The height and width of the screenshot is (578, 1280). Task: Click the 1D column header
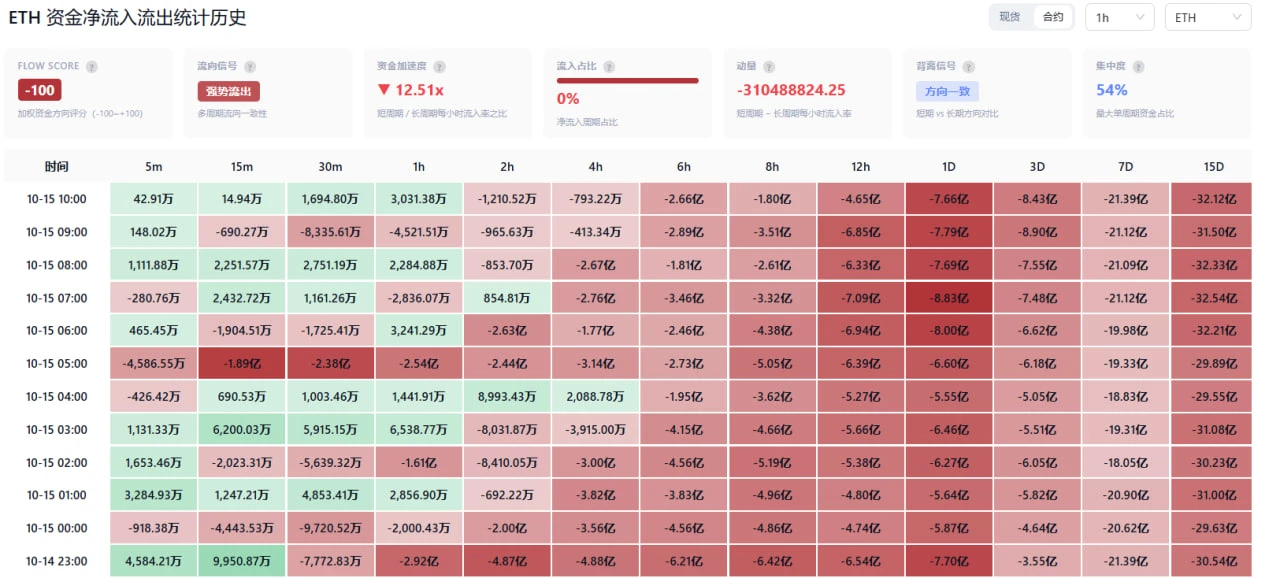[949, 166]
